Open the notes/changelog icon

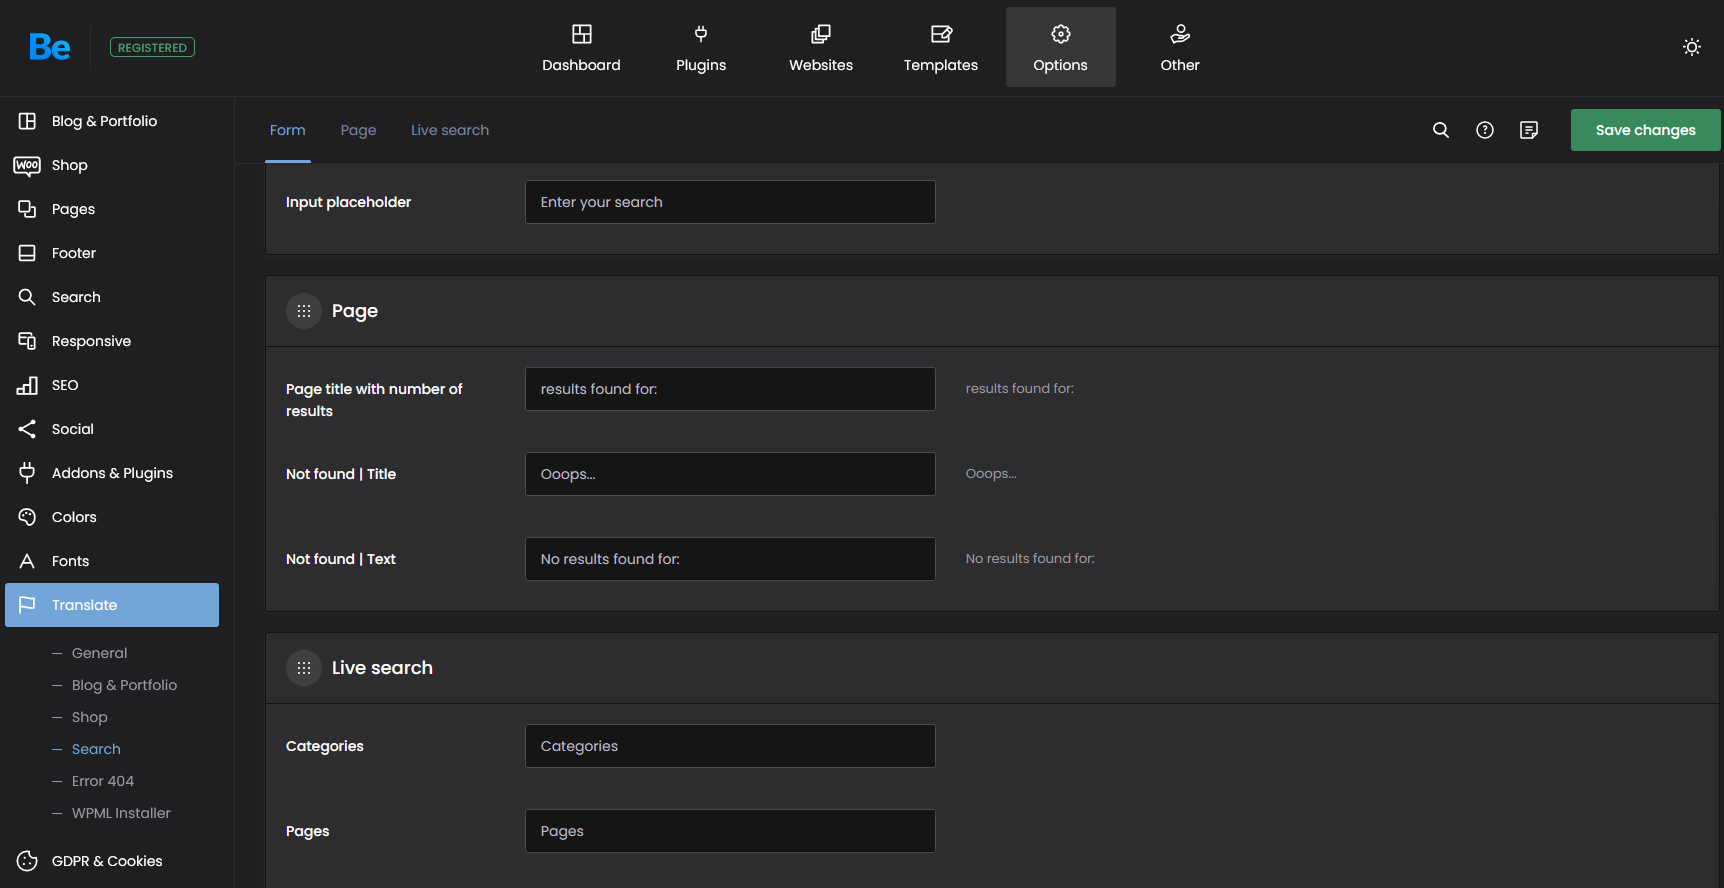pyautogui.click(x=1529, y=130)
